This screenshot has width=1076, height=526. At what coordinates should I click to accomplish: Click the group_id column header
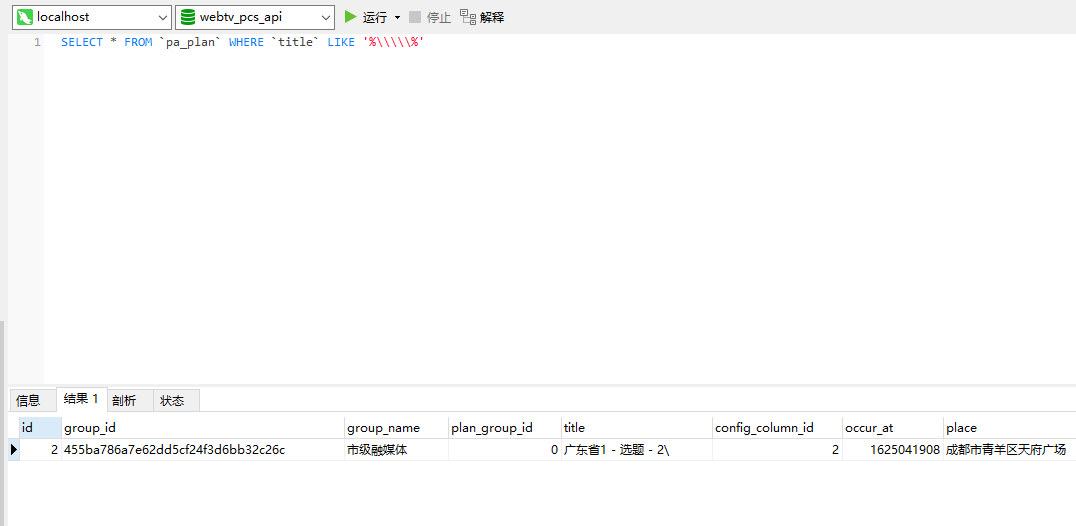203,427
